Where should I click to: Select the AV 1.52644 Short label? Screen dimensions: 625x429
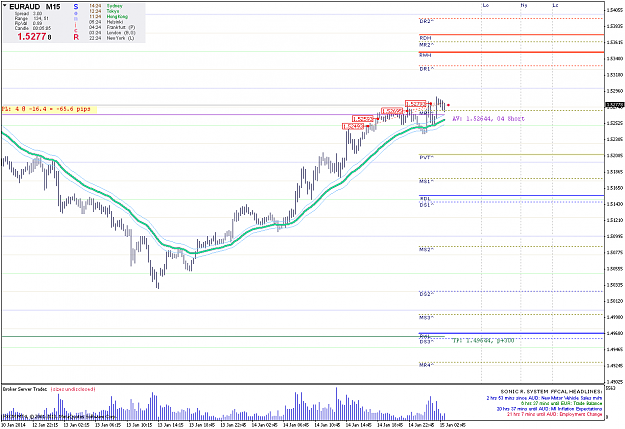(488, 119)
